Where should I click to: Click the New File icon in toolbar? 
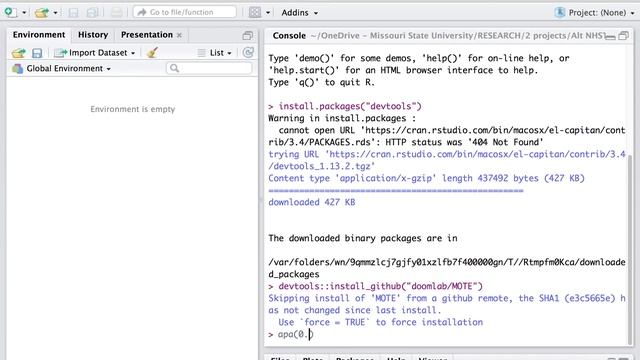click(10, 12)
